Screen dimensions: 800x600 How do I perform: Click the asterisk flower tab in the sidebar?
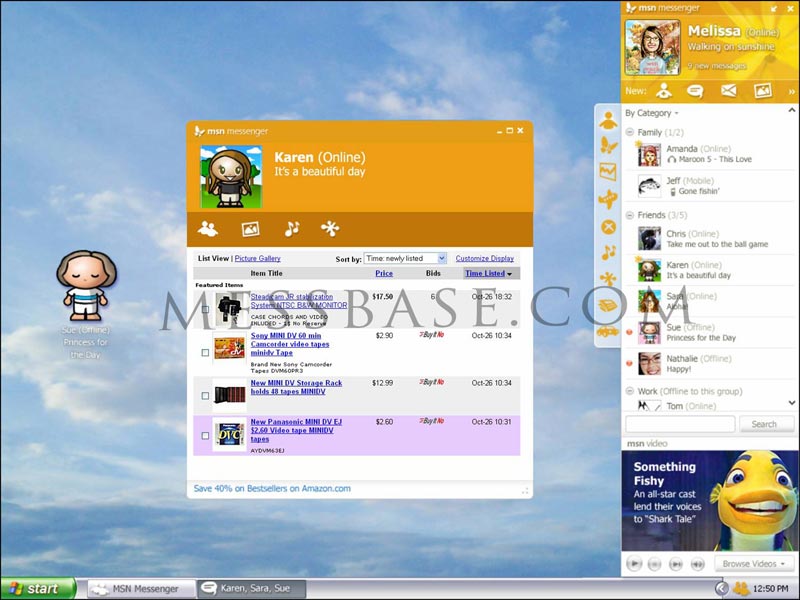click(608, 279)
